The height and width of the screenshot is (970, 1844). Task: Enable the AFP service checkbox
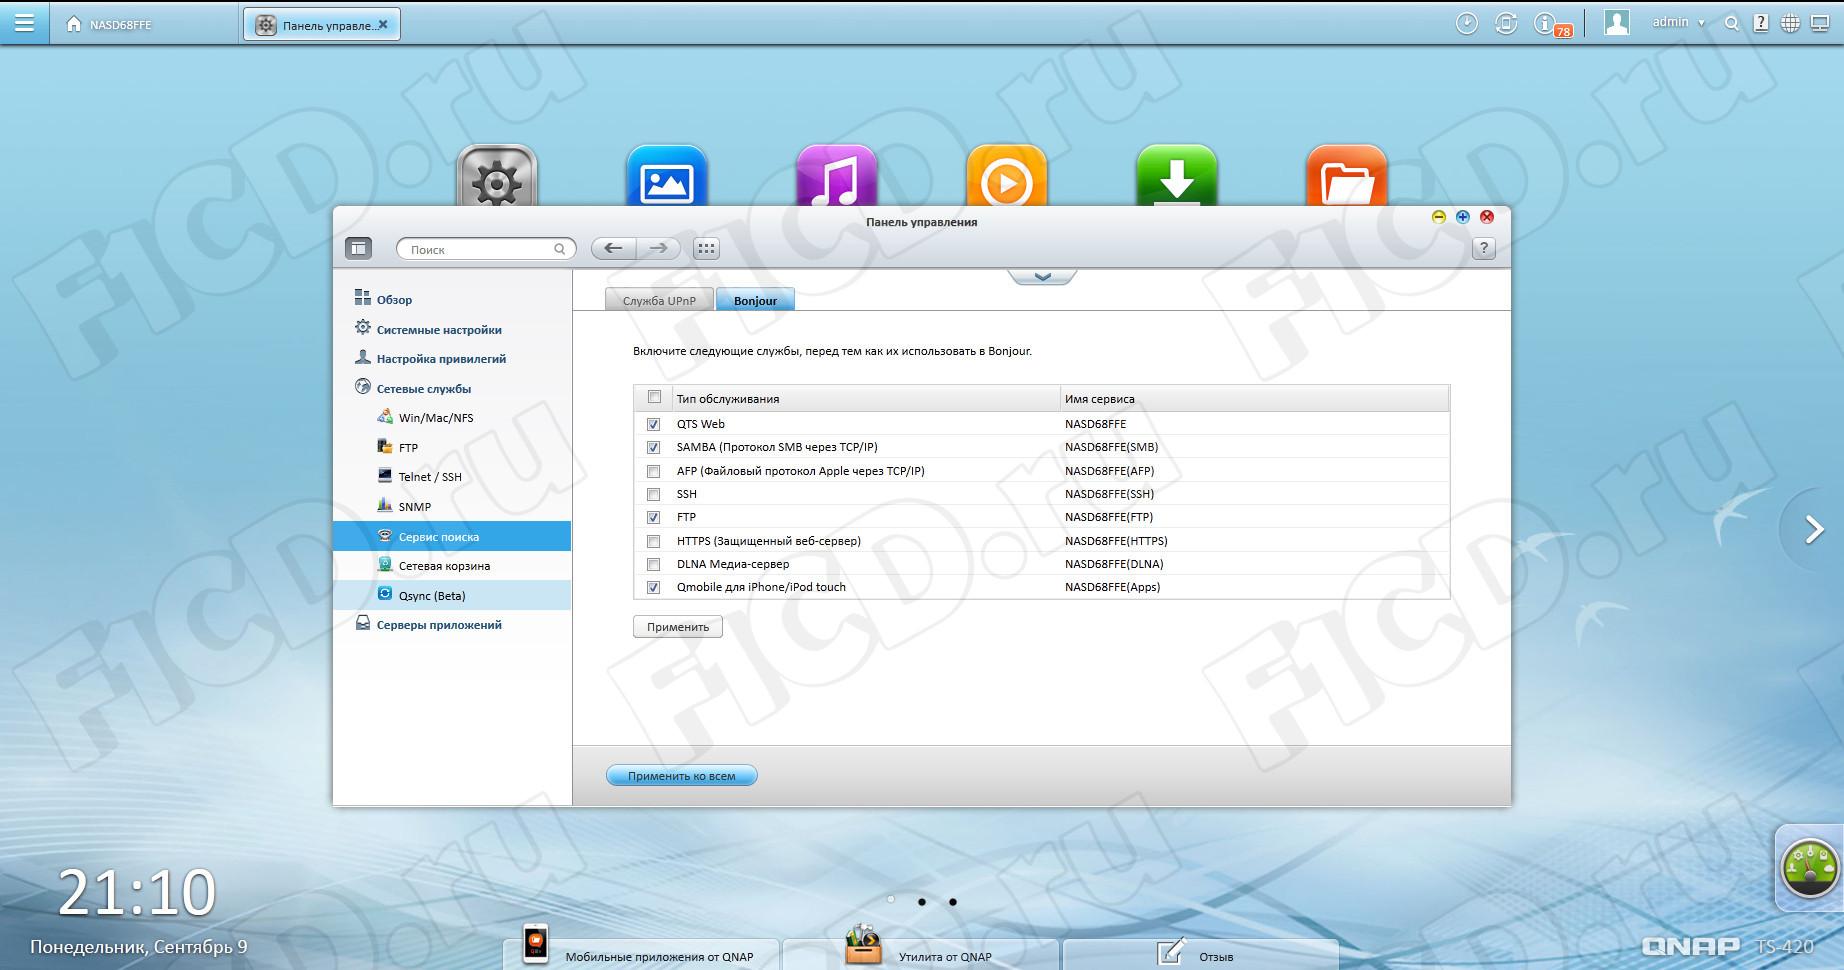653,471
